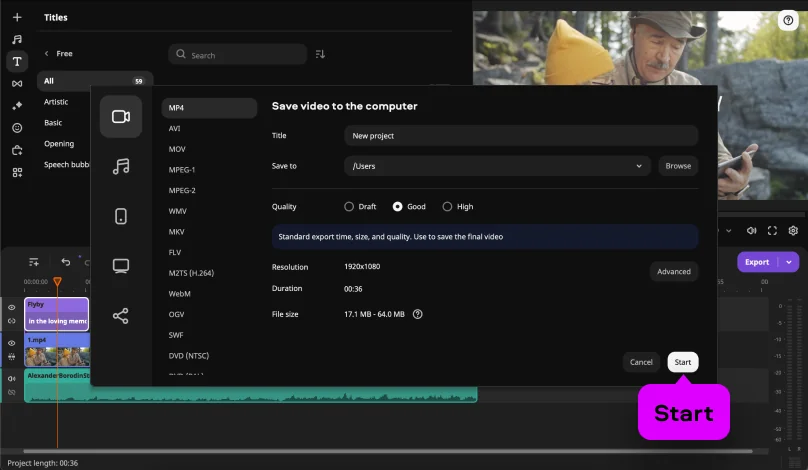The height and width of the screenshot is (470, 808).
Task: Choose the DVD (NTSC) format
Action: coord(189,355)
